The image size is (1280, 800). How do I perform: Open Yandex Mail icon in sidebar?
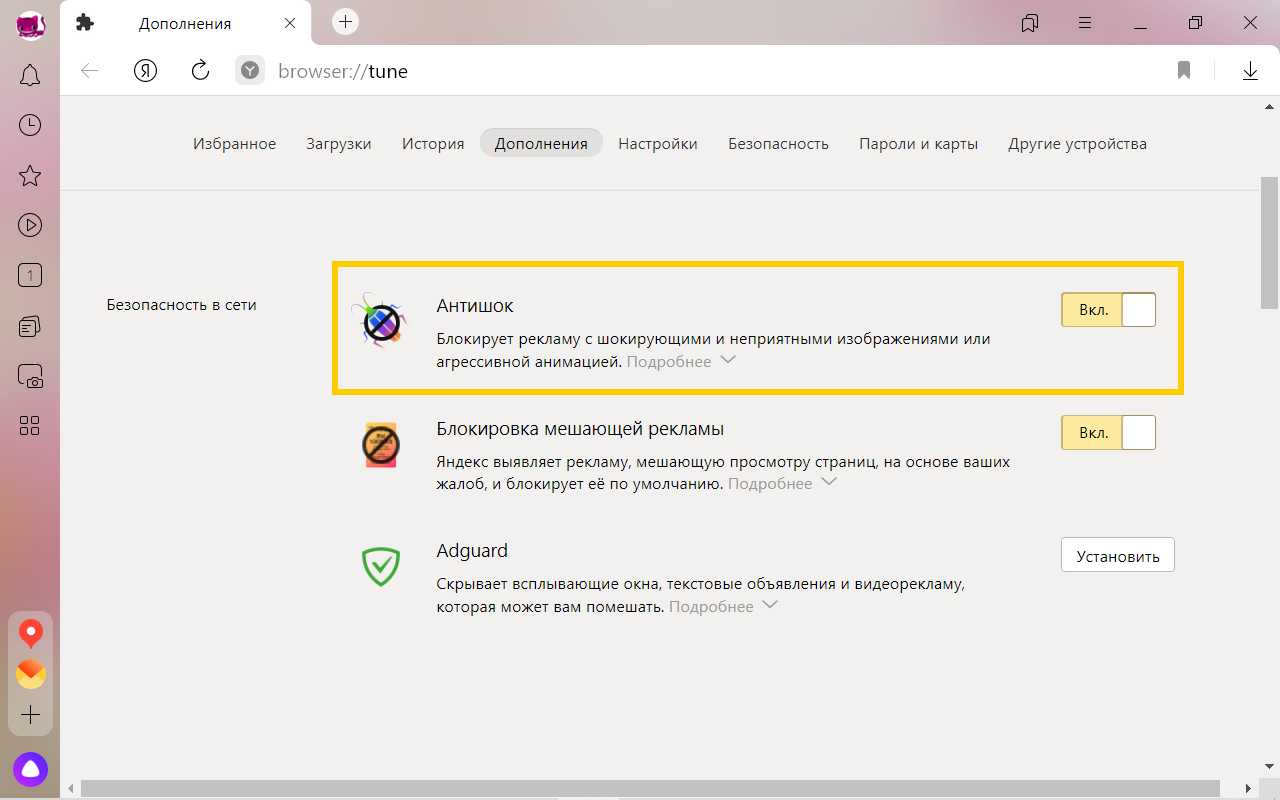click(31, 674)
